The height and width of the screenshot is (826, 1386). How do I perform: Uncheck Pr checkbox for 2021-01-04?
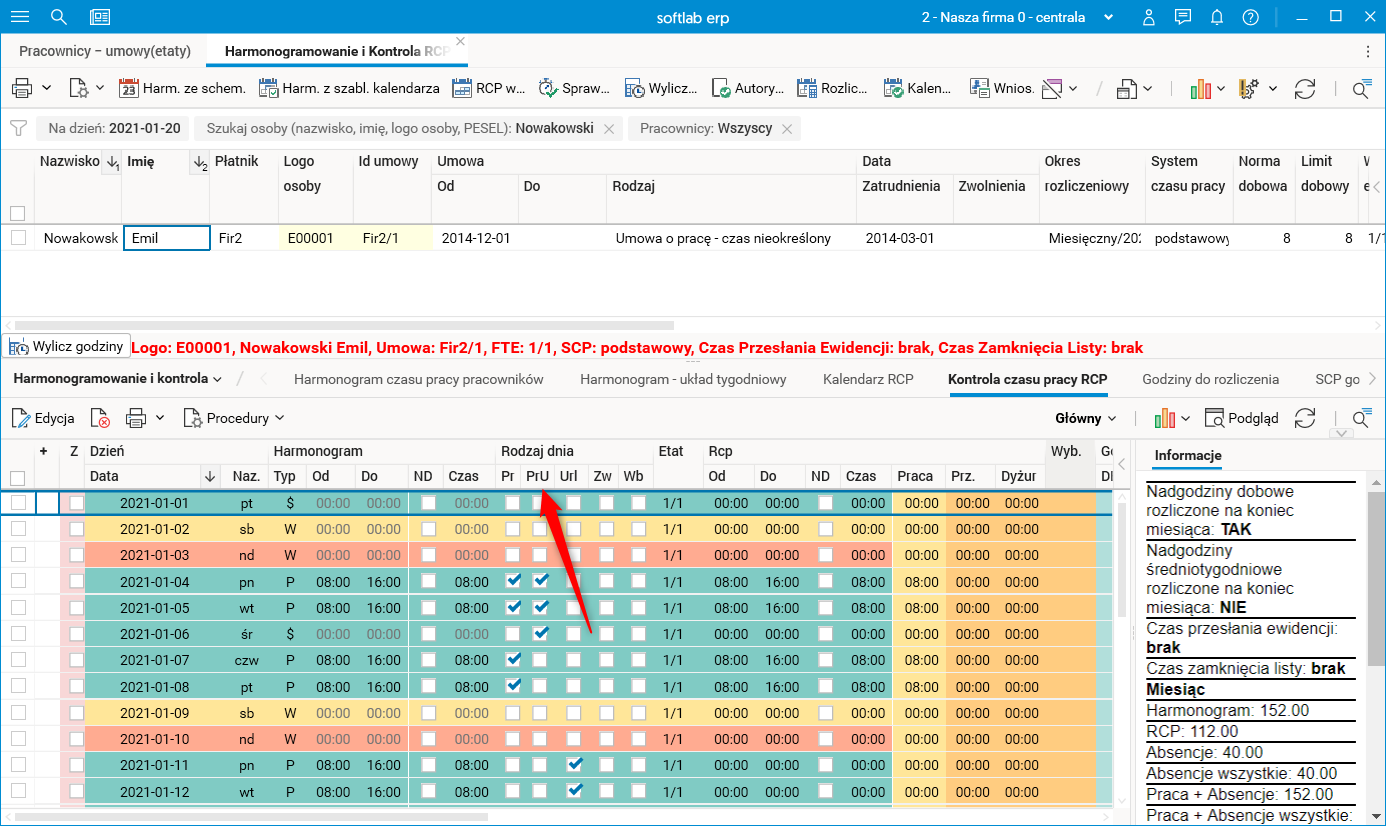513,581
